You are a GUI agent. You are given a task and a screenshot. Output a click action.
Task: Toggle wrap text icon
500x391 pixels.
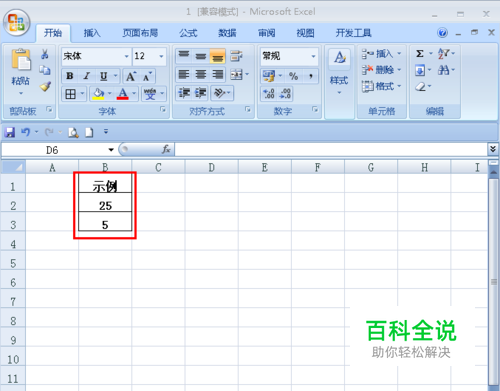click(x=236, y=56)
